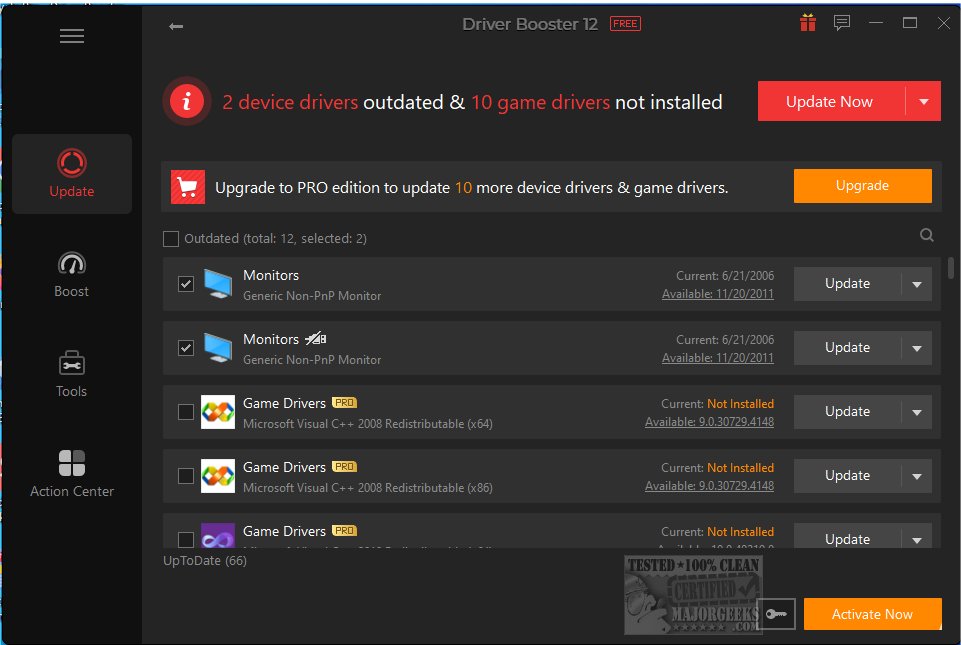Screen dimensions: 961x645
Task: Expand dropdown beside first Monitors Update
Action: [917, 284]
